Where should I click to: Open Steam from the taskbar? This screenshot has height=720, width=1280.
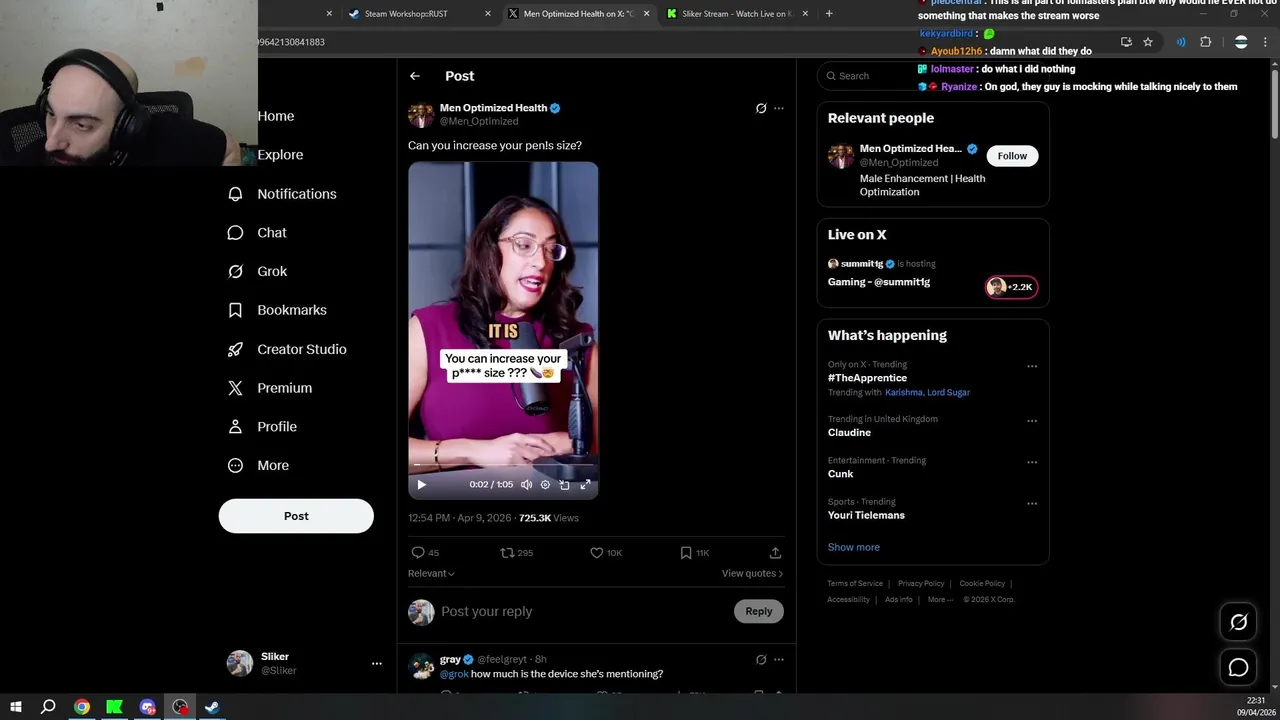[212, 707]
